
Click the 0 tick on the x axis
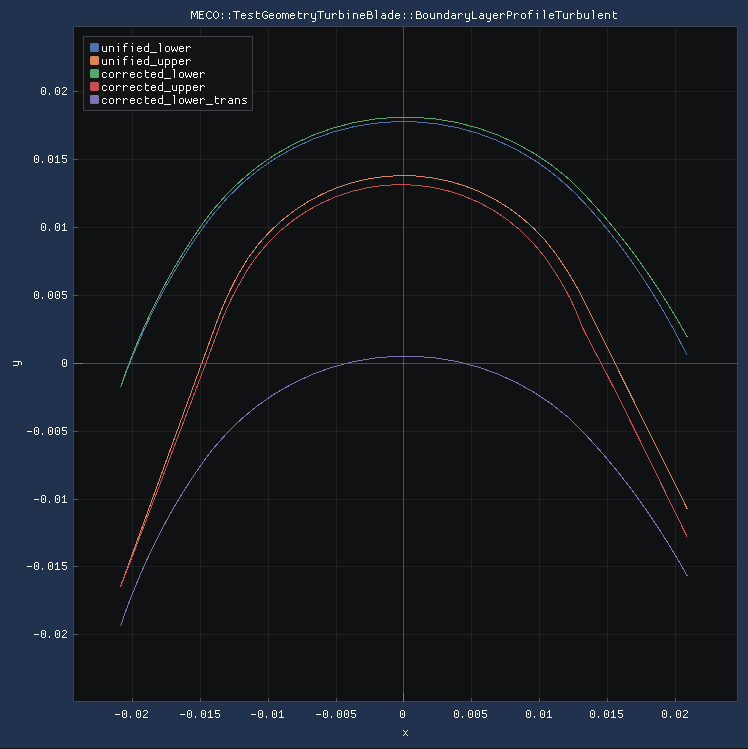(x=403, y=714)
